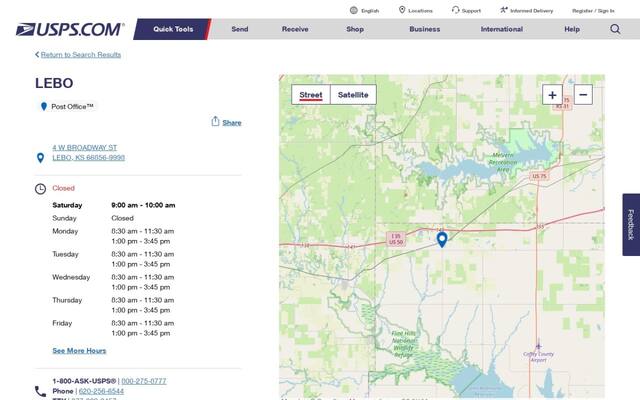640x400 pixels.
Task: Click the back chevron near Return link
Action: [x=37, y=54]
